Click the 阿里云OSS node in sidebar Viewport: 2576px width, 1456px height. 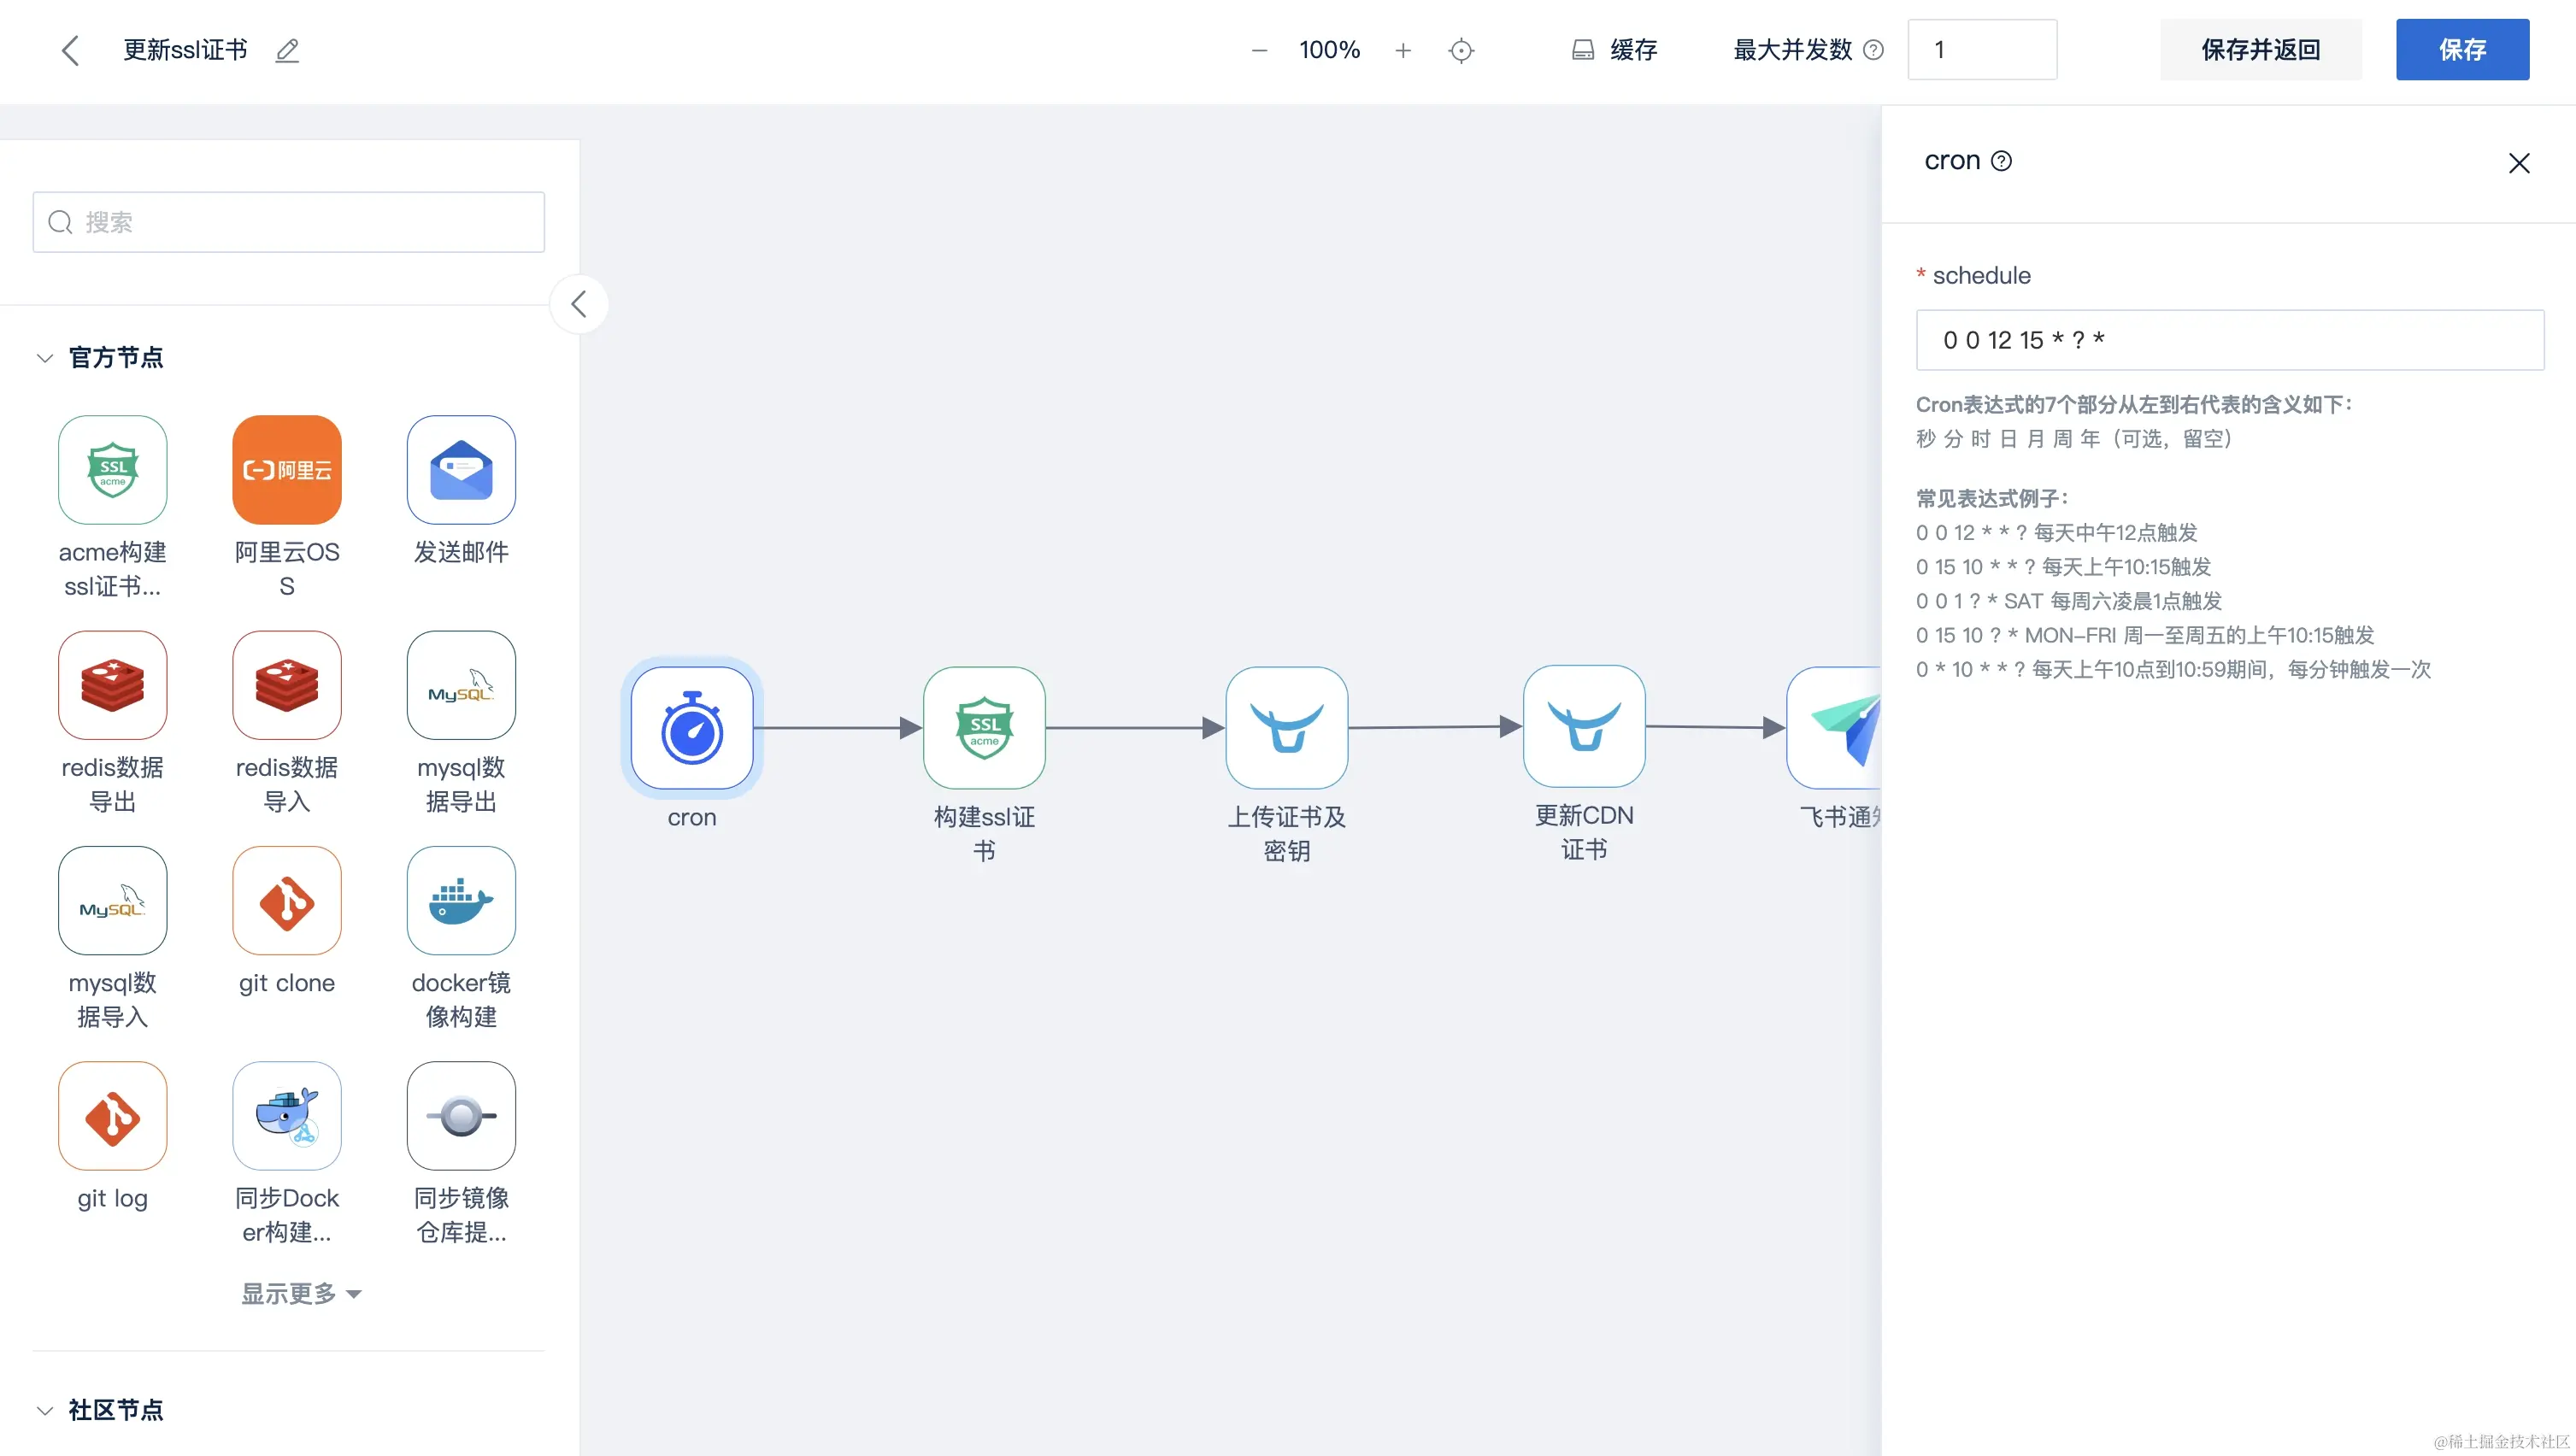tap(287, 470)
